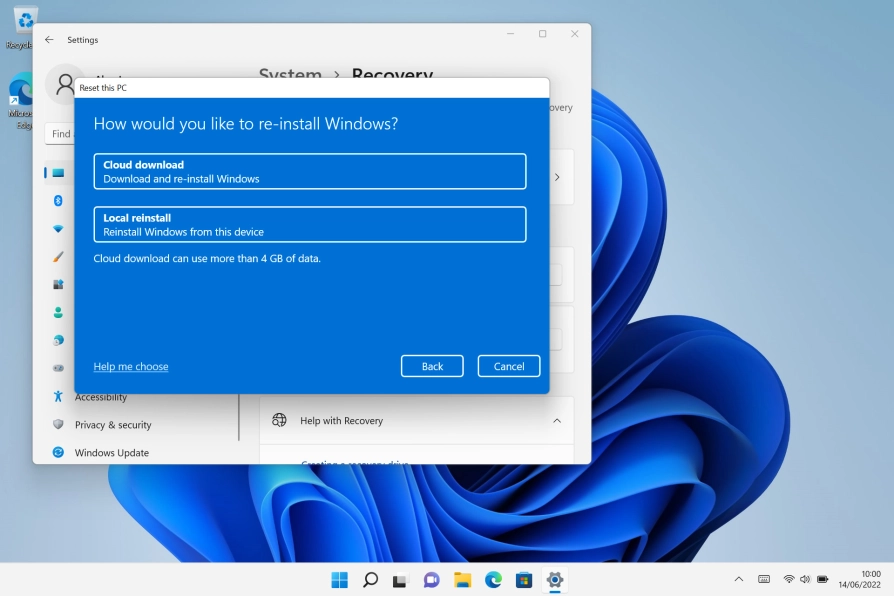Click System in the breadcrumb path
Image resolution: width=894 pixels, height=596 pixels.
(290, 76)
